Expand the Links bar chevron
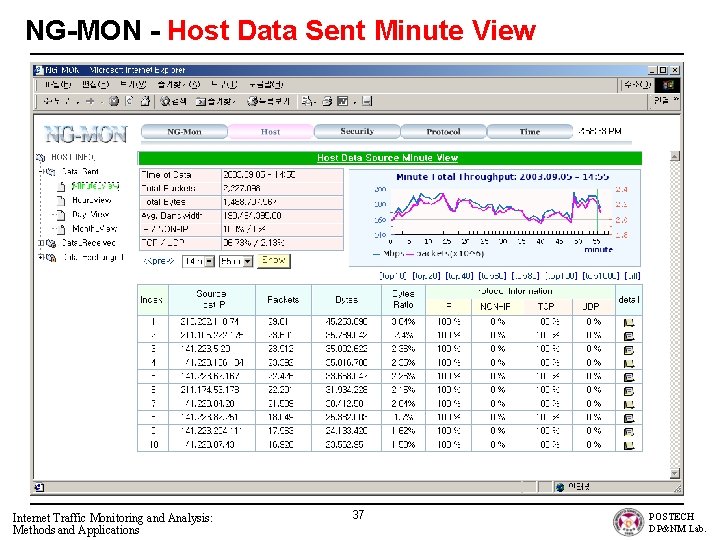 [x=675, y=99]
